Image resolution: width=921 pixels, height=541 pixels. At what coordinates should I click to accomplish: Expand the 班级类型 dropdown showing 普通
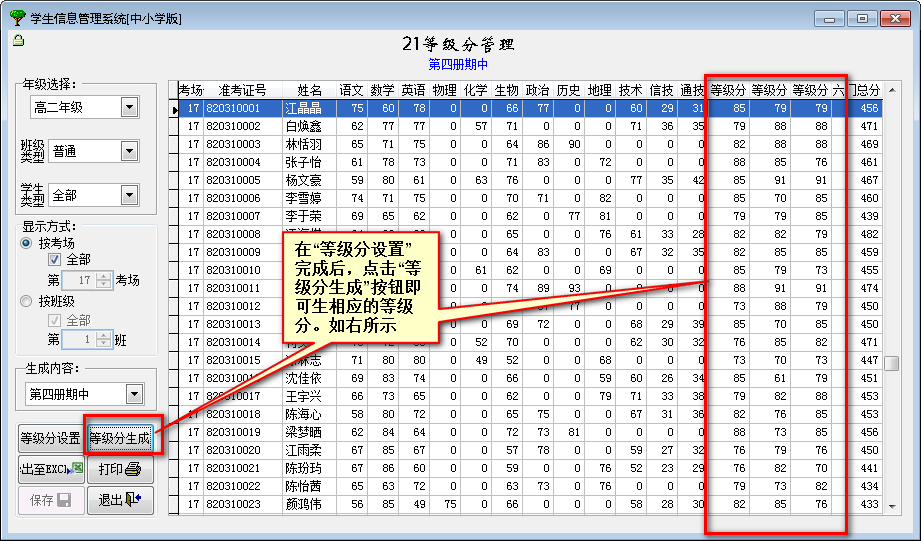tap(128, 151)
